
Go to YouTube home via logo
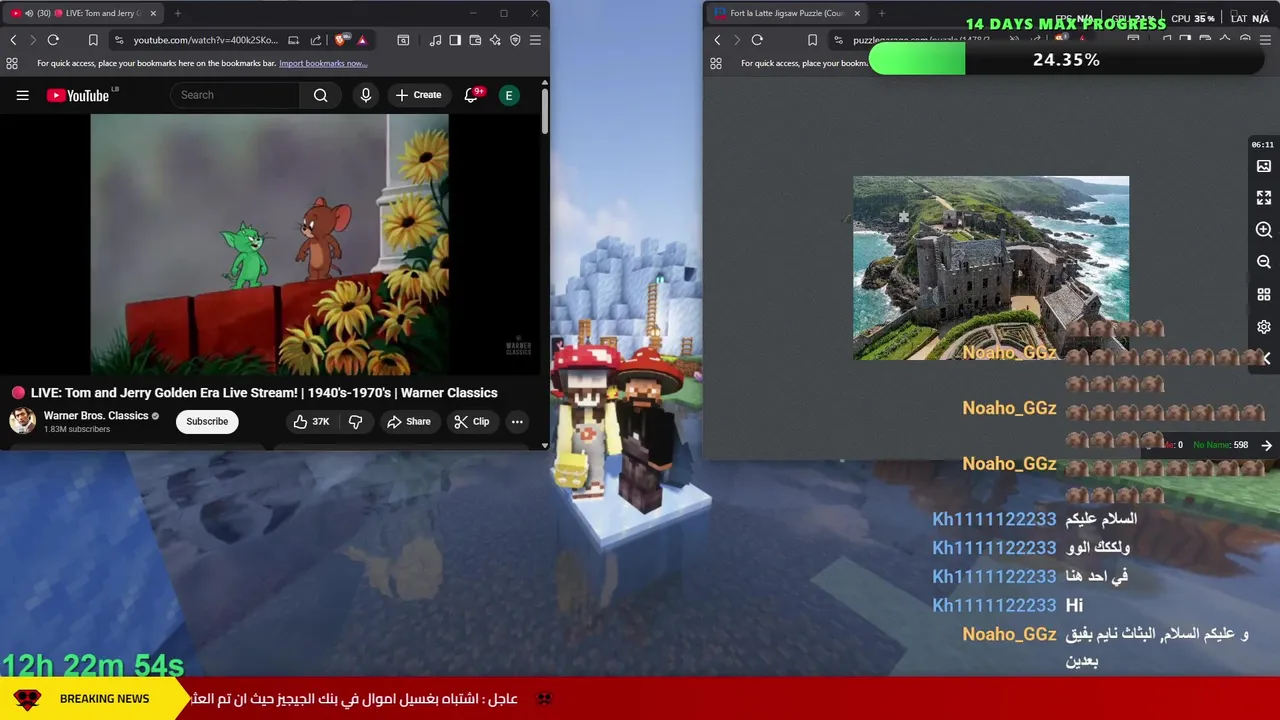click(x=78, y=95)
